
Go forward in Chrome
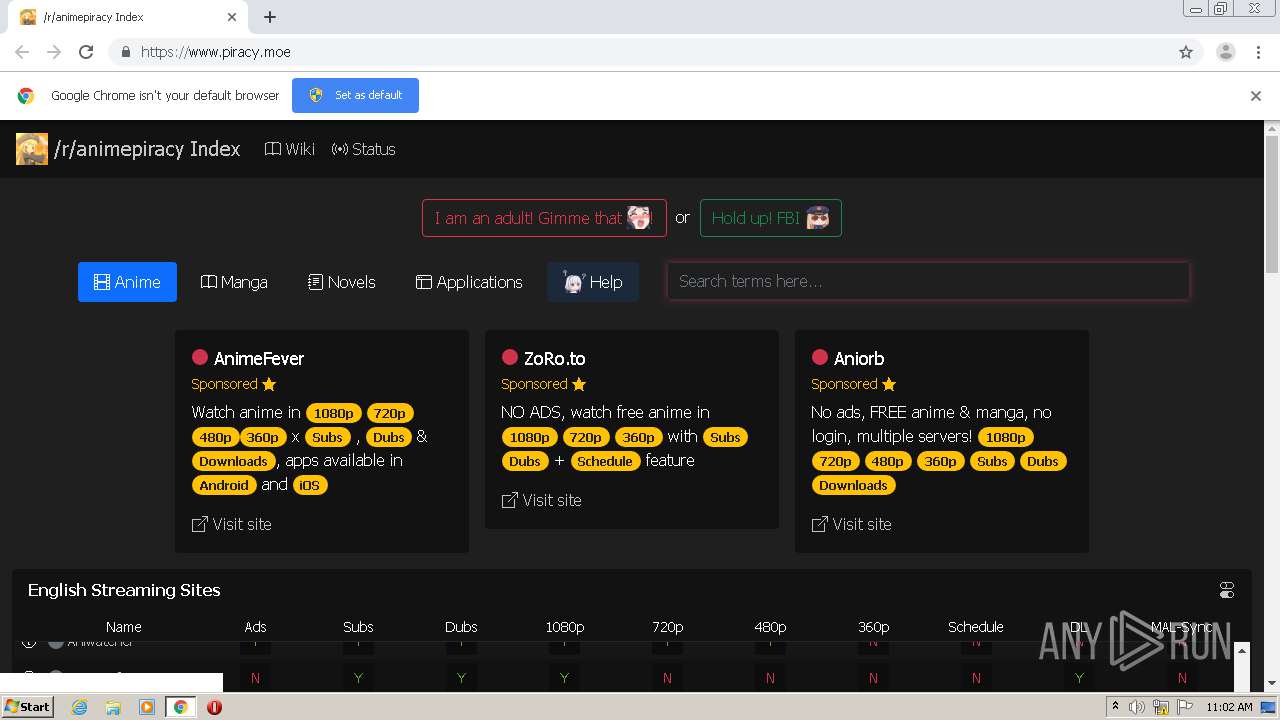tap(54, 52)
